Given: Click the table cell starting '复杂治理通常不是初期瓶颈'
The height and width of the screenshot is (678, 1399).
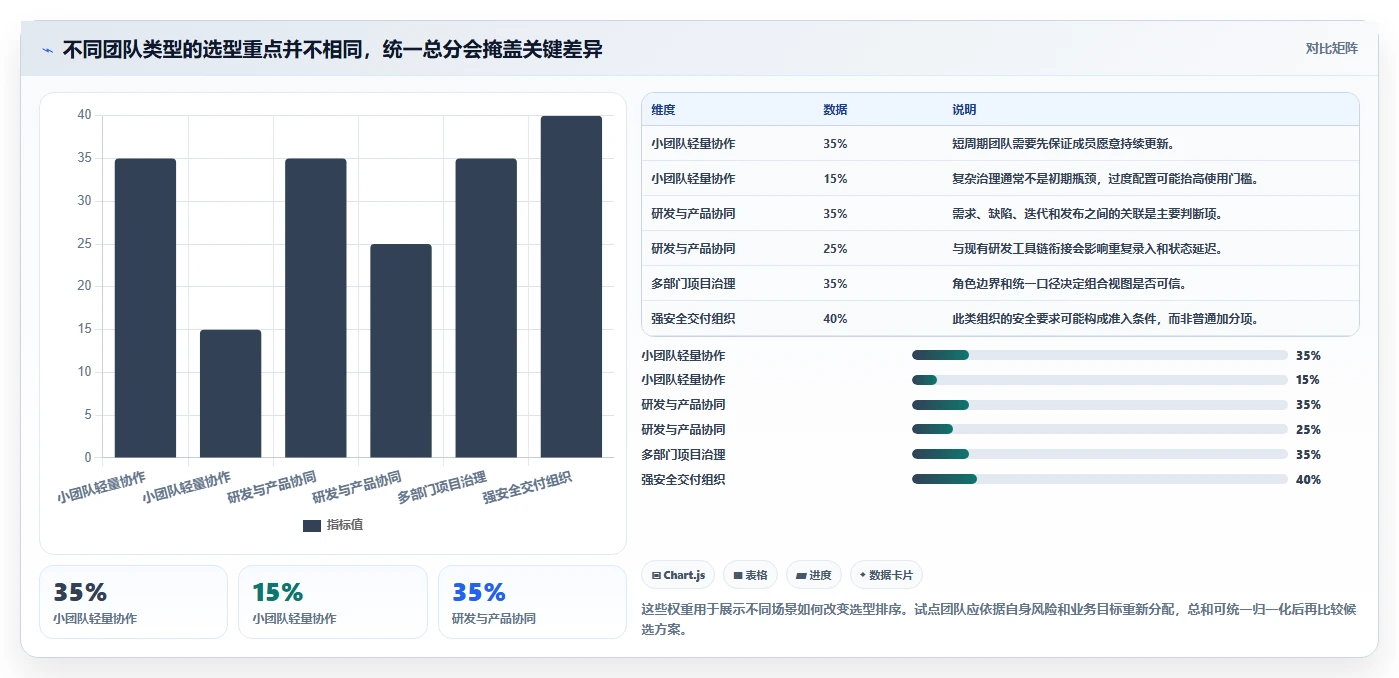Looking at the screenshot, I should pos(1105,179).
